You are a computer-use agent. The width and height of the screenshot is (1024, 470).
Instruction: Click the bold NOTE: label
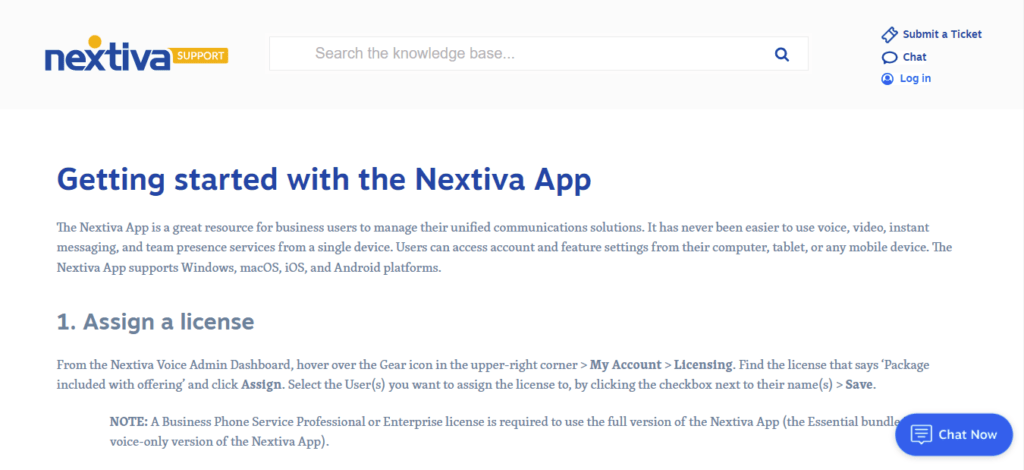129,421
